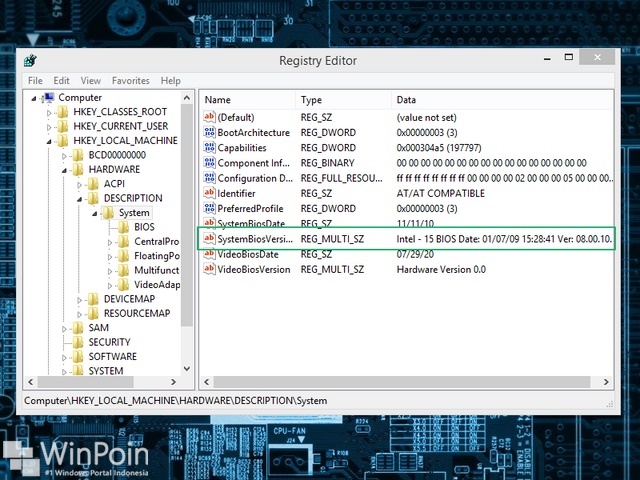Click tree pane horizontal scrollbar right arrow

173,382
